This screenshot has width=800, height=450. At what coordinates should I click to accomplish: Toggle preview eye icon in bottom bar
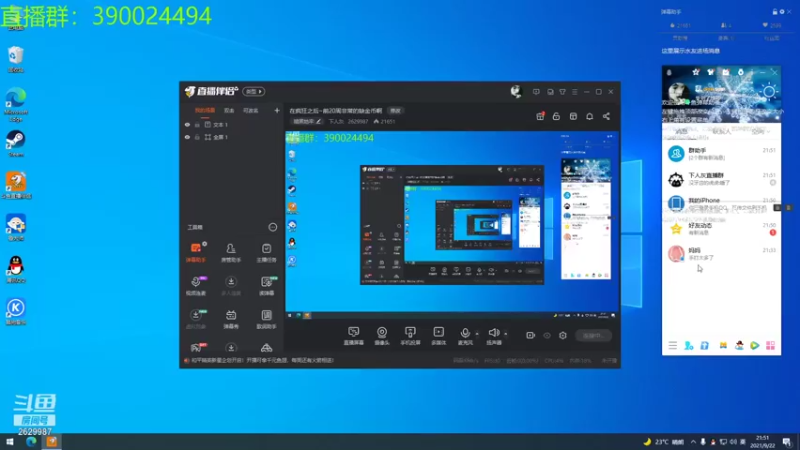(547, 335)
